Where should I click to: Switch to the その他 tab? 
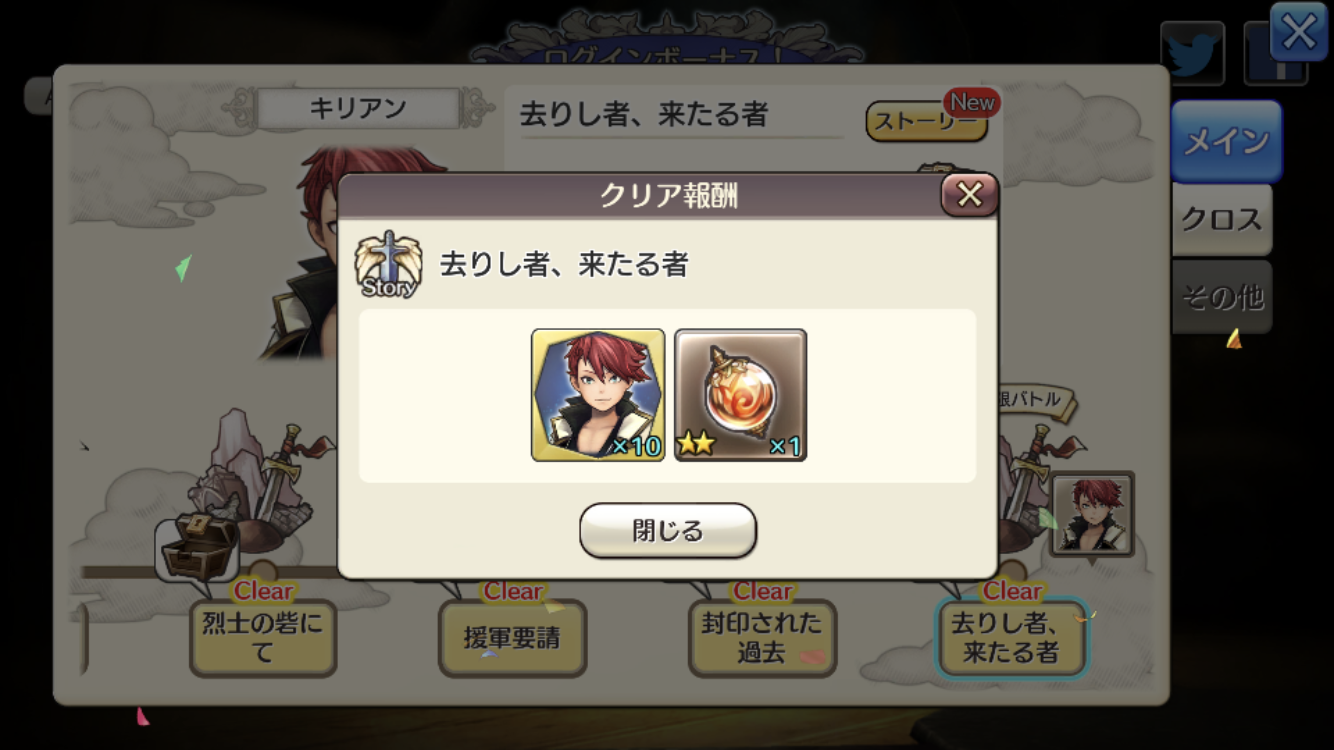1222,297
